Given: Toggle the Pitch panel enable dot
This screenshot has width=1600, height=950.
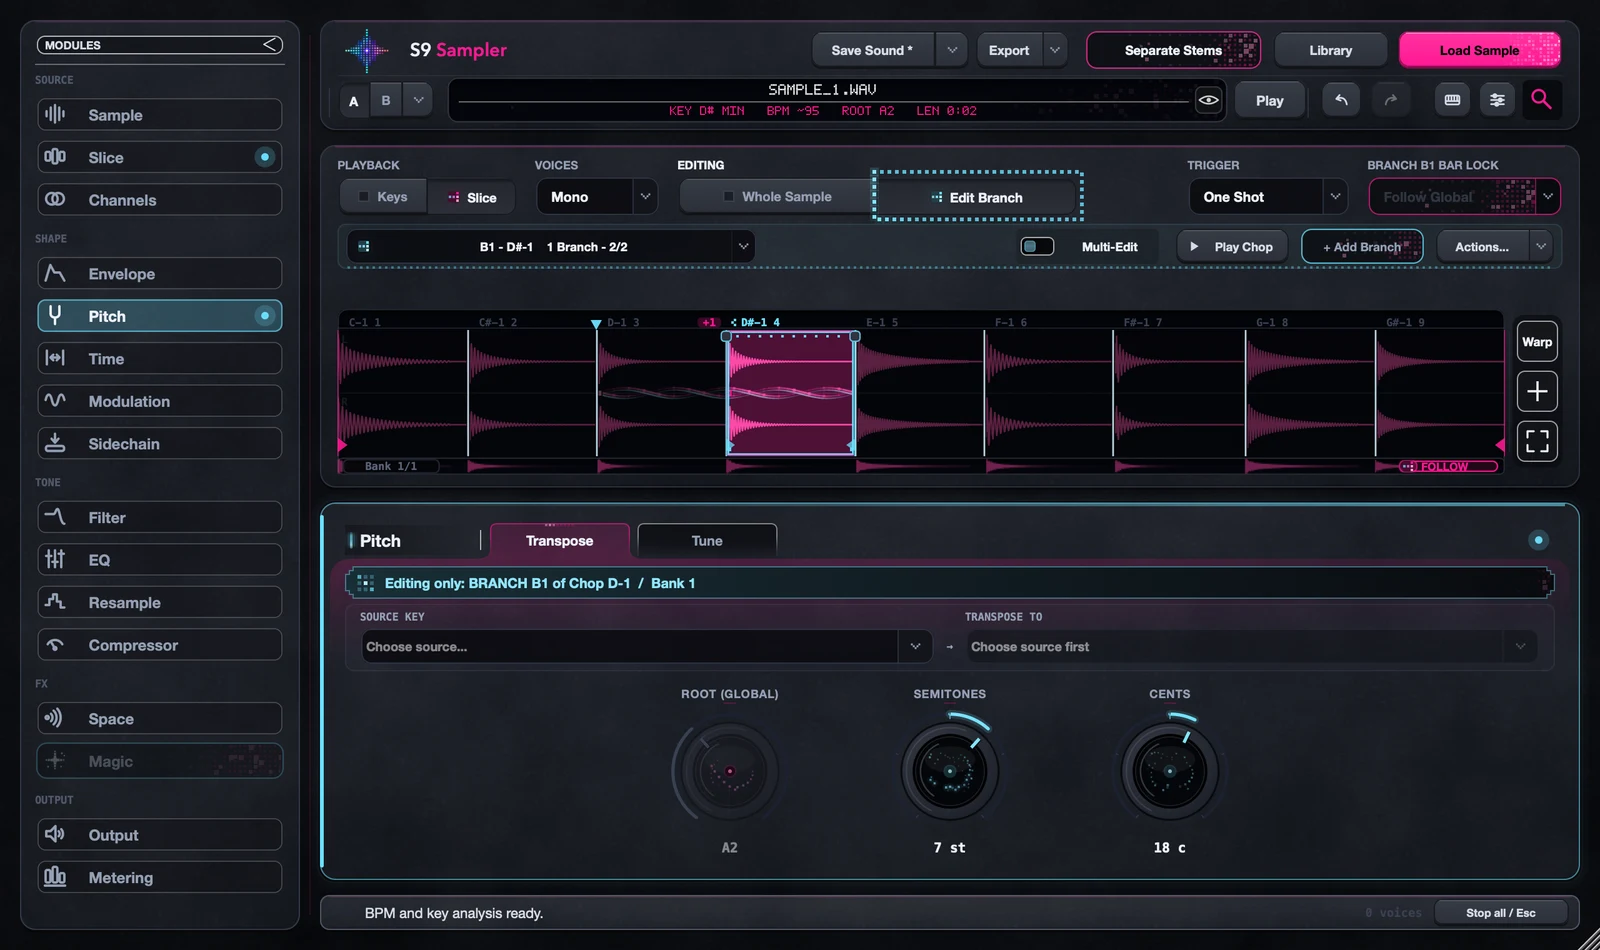Looking at the screenshot, I should pos(1538,540).
